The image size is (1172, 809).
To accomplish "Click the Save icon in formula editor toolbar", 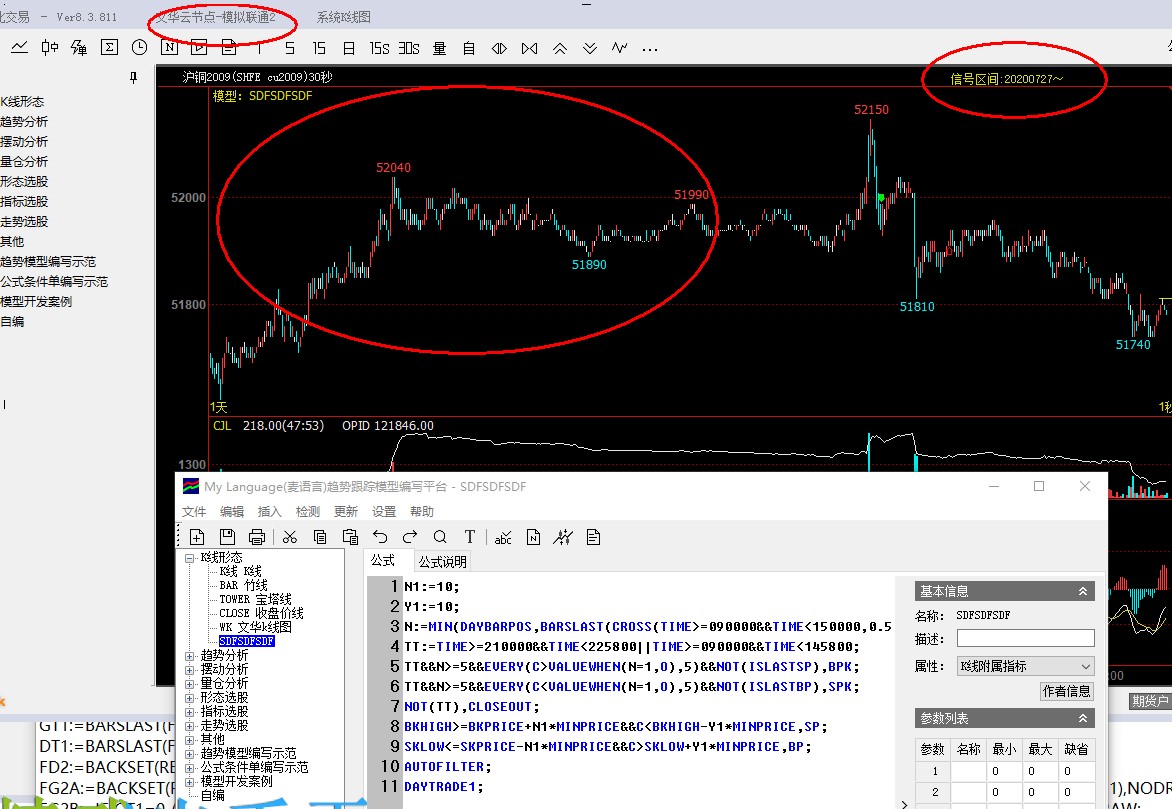I will pos(227,537).
